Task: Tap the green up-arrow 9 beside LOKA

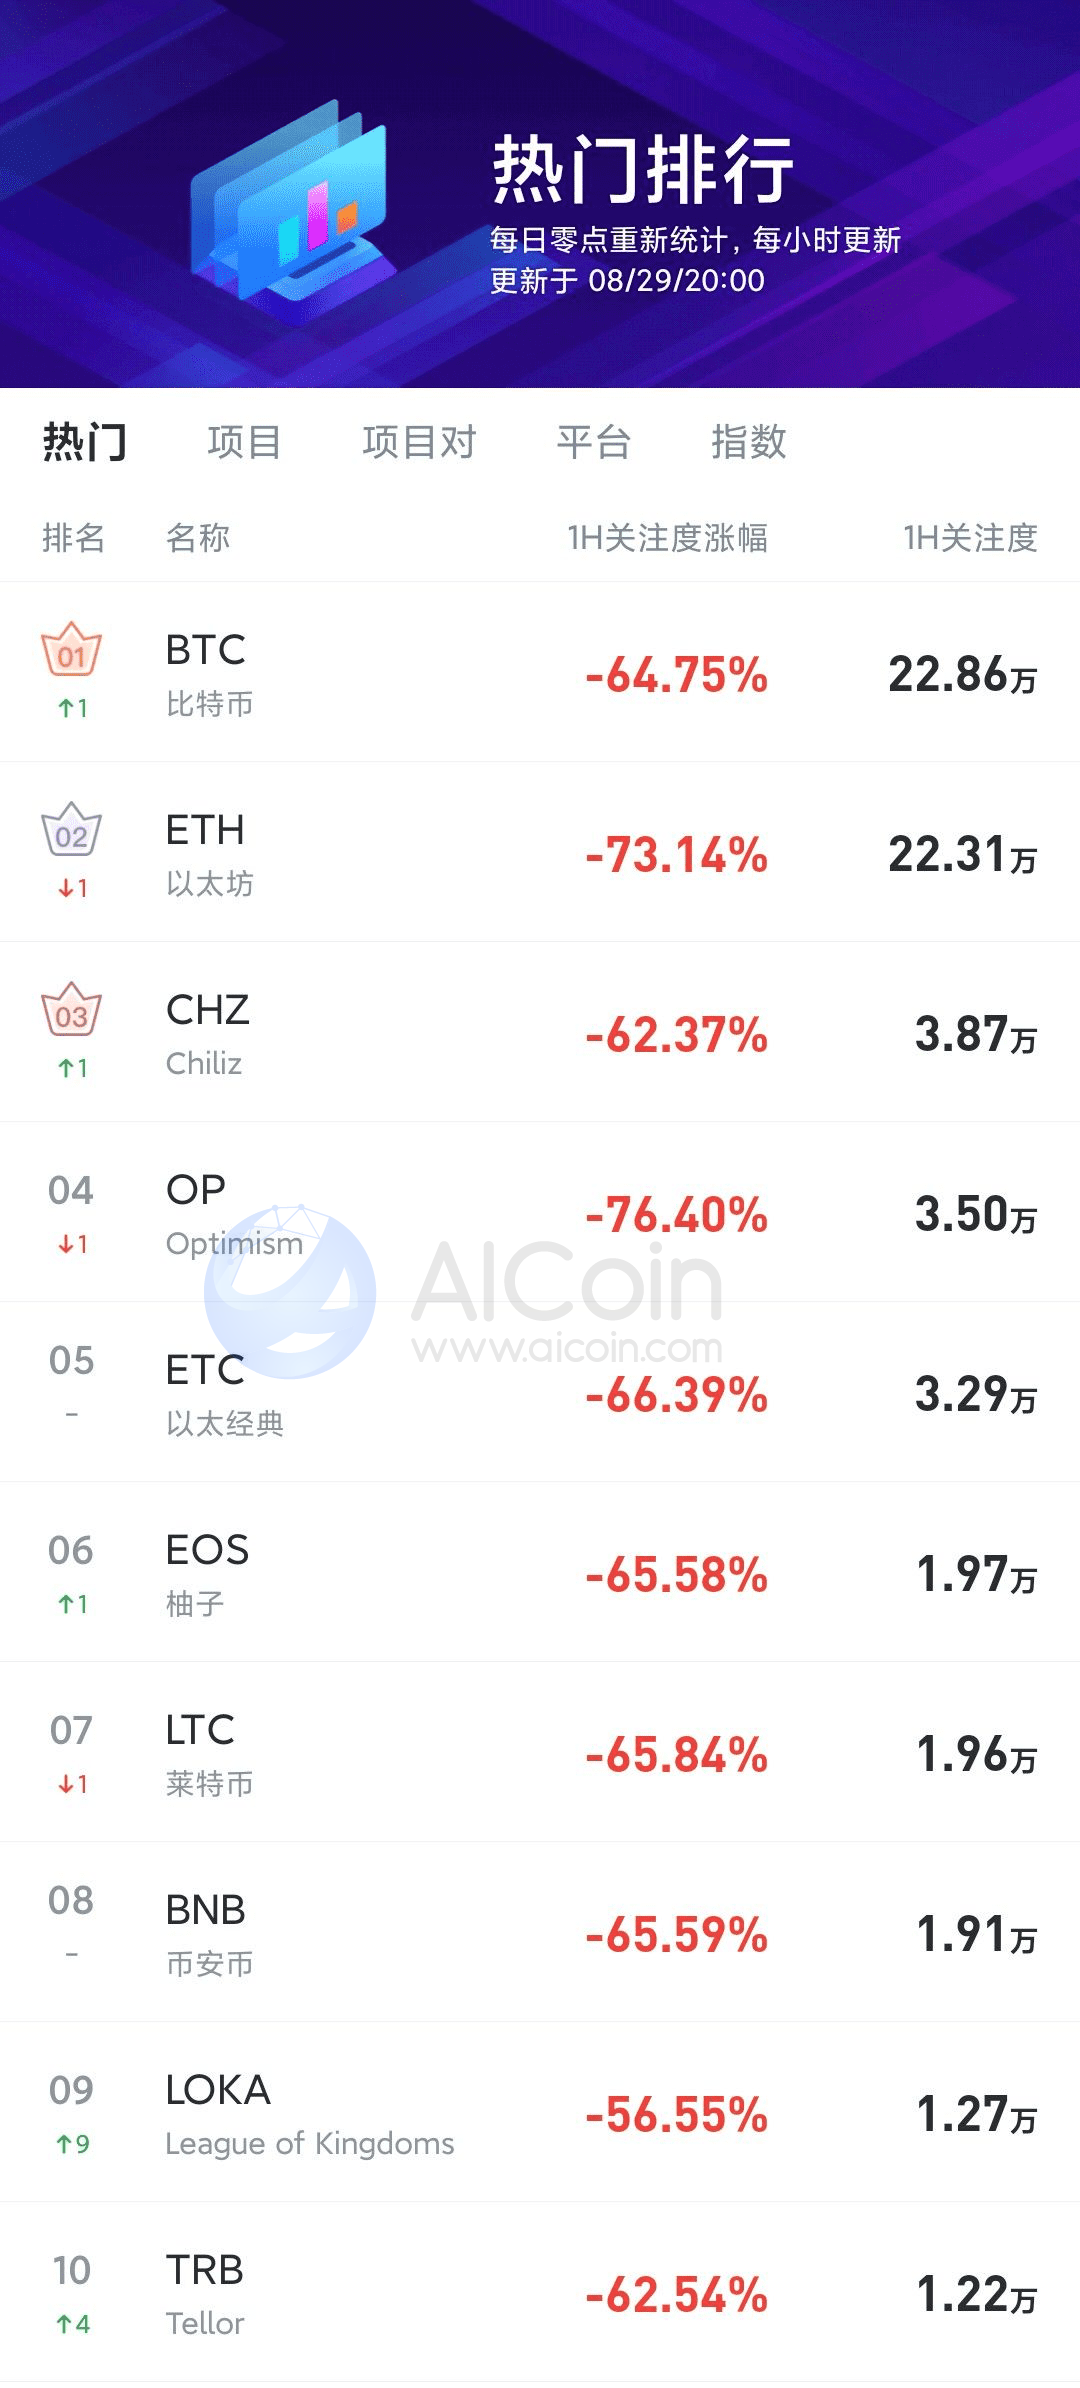Action: point(73,2143)
